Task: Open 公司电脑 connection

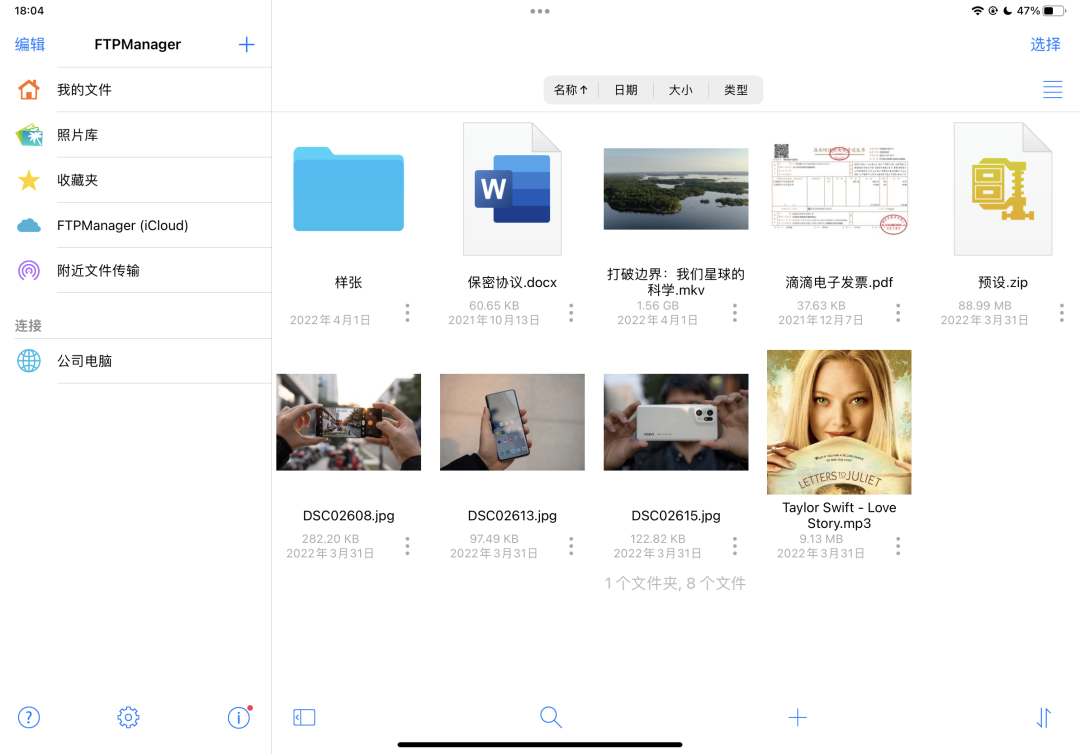Action: [84, 361]
